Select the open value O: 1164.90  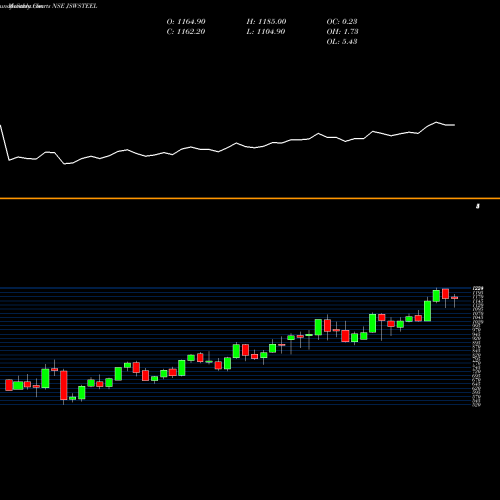186,22
